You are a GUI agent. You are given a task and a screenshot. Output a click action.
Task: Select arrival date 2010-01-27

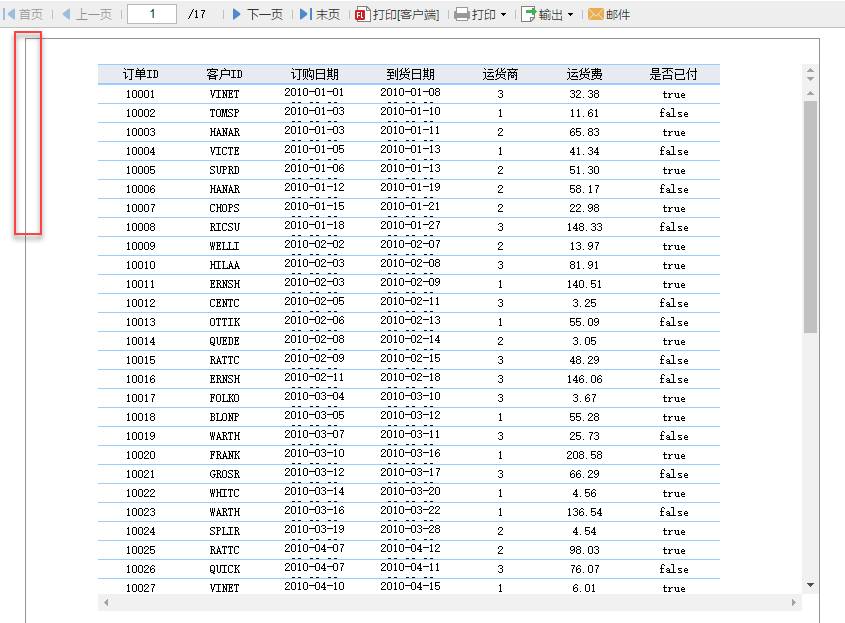click(410, 225)
